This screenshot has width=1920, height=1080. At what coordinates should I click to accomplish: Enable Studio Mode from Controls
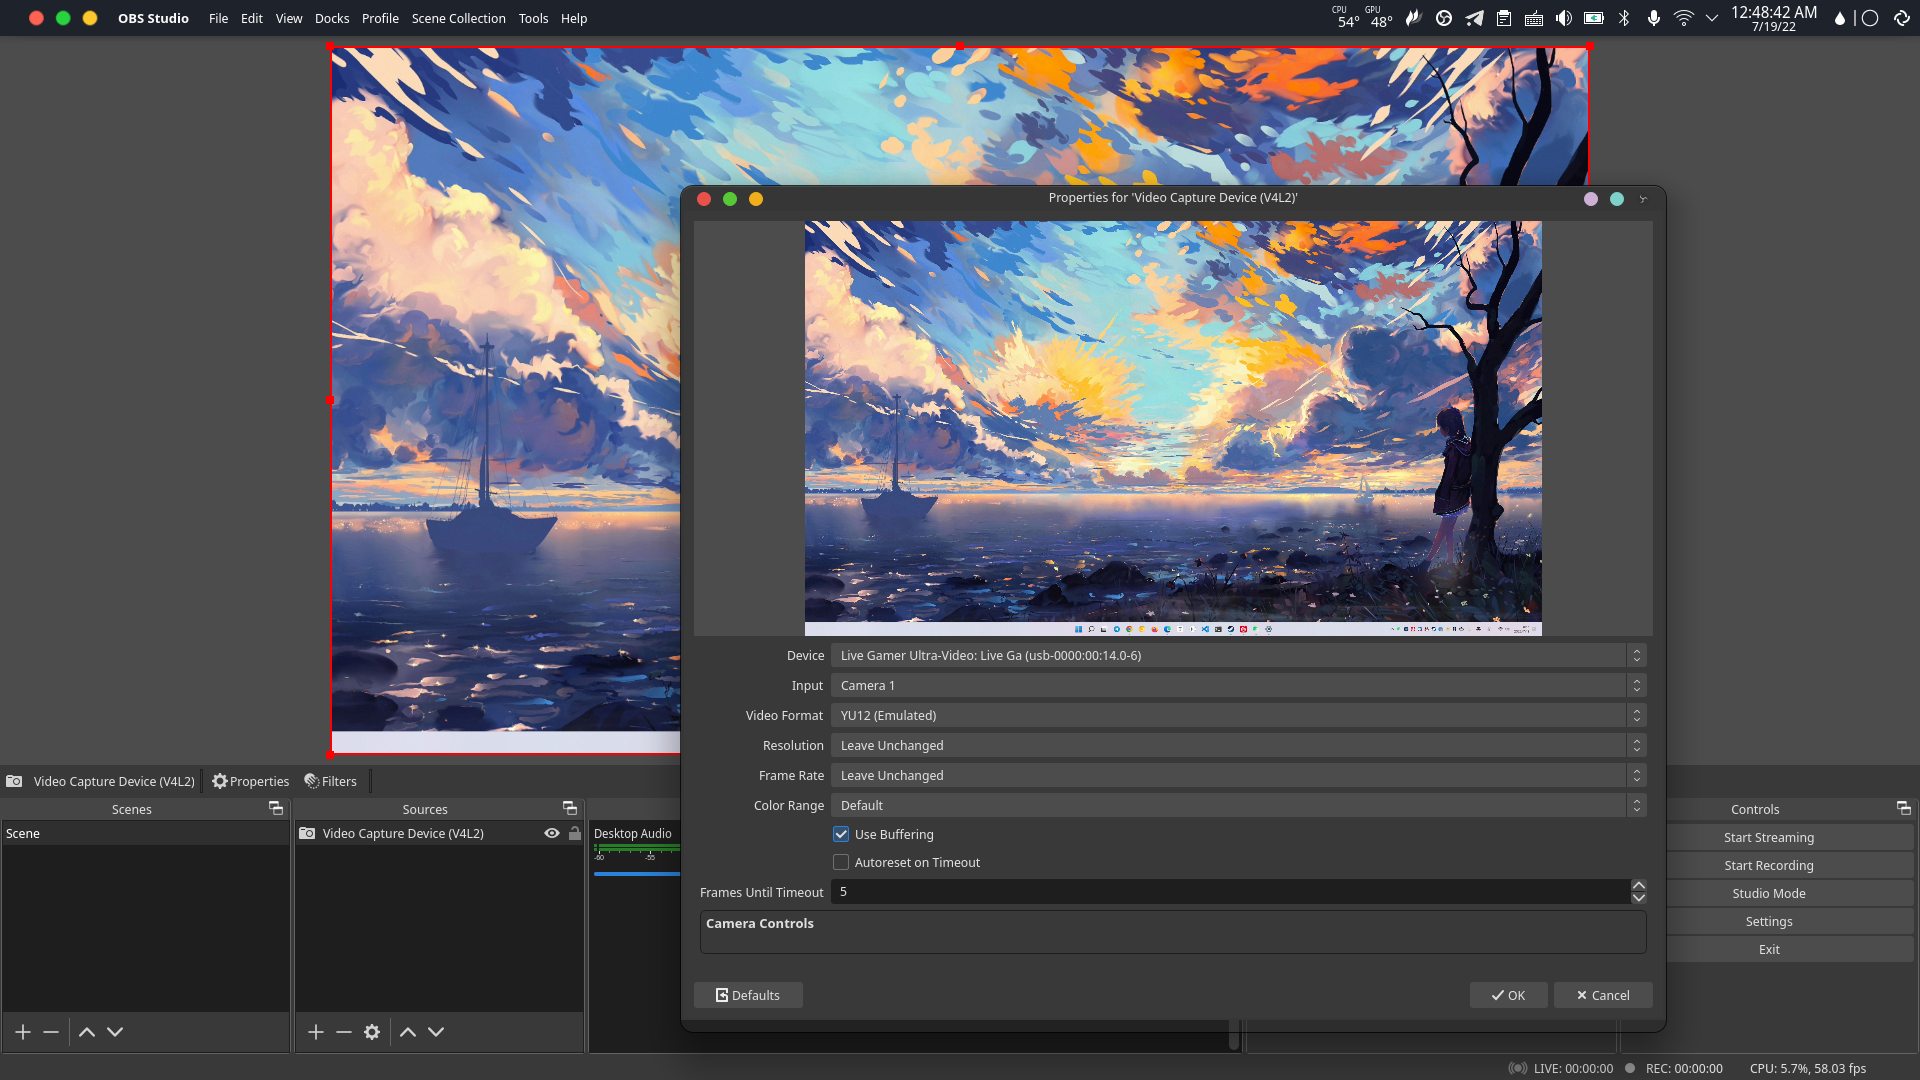tap(1768, 894)
